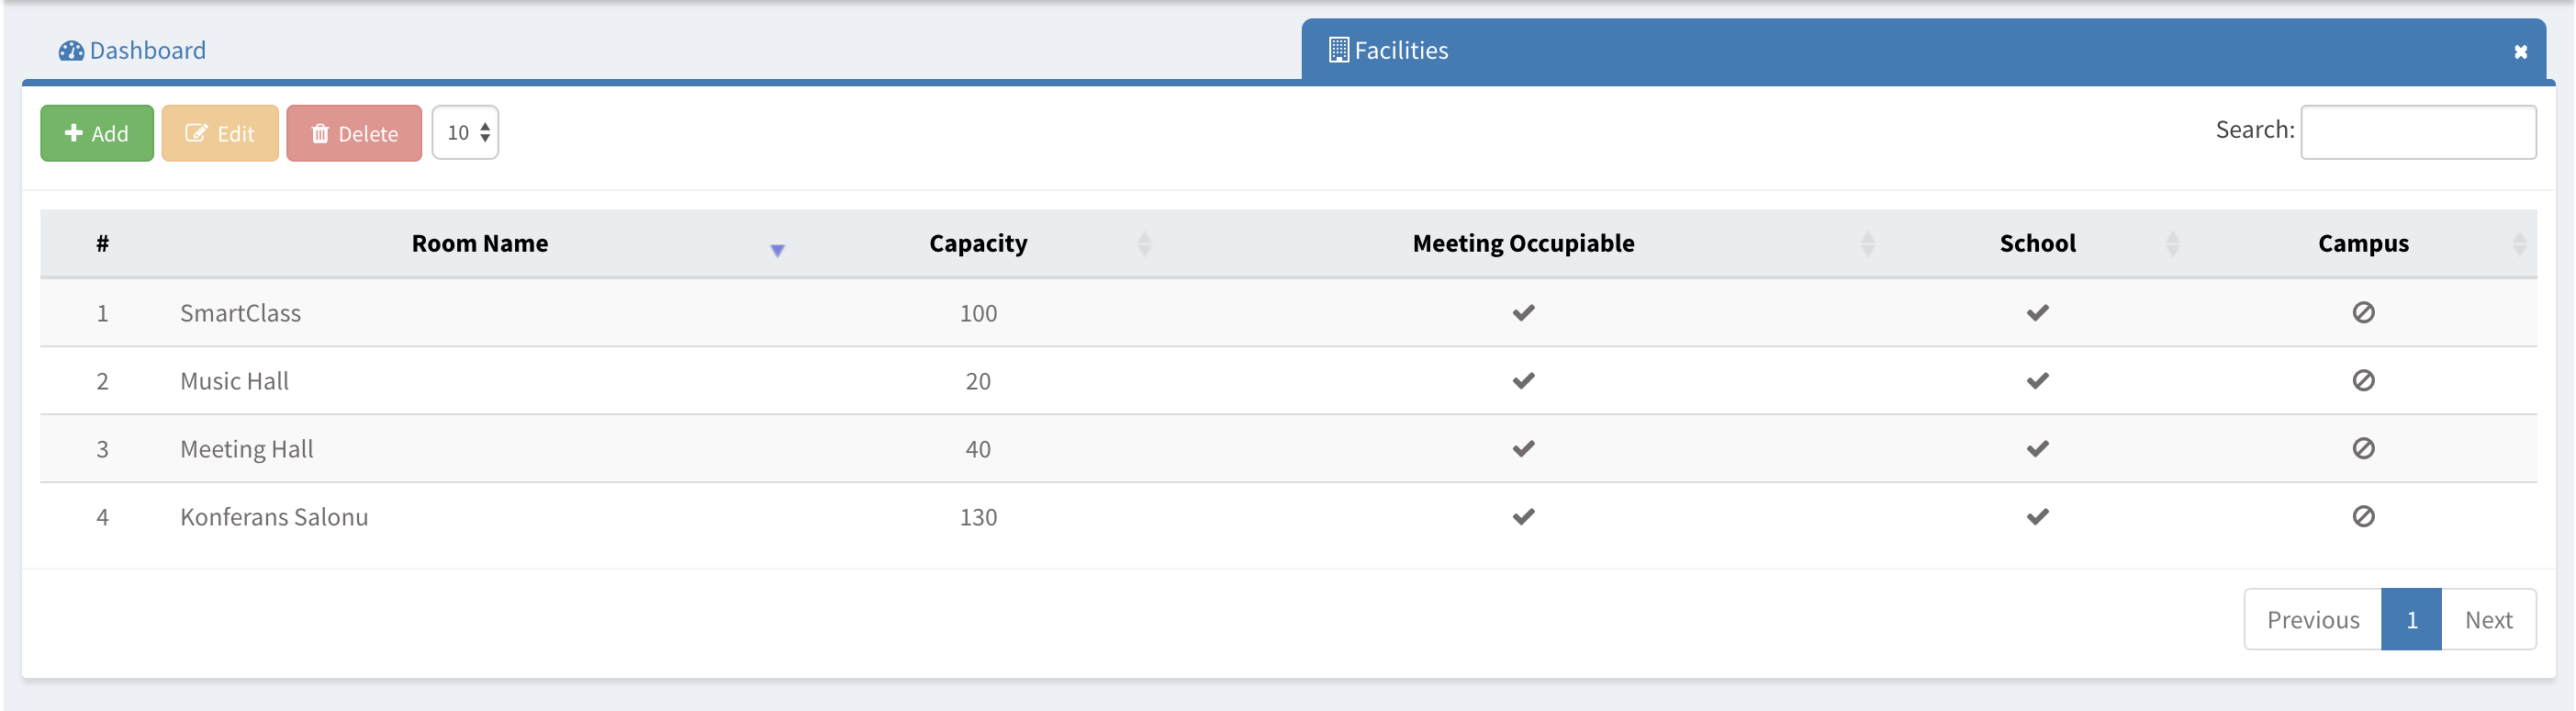
Task: Sort table by Room Name arrow
Action: point(777,250)
